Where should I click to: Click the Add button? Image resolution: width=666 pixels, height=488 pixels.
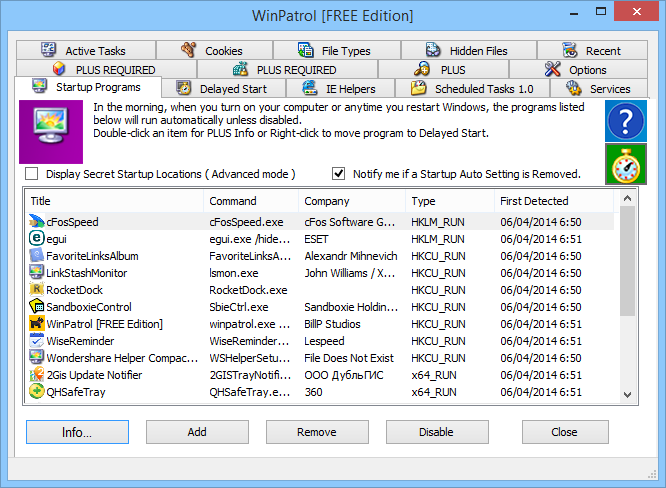click(x=197, y=432)
